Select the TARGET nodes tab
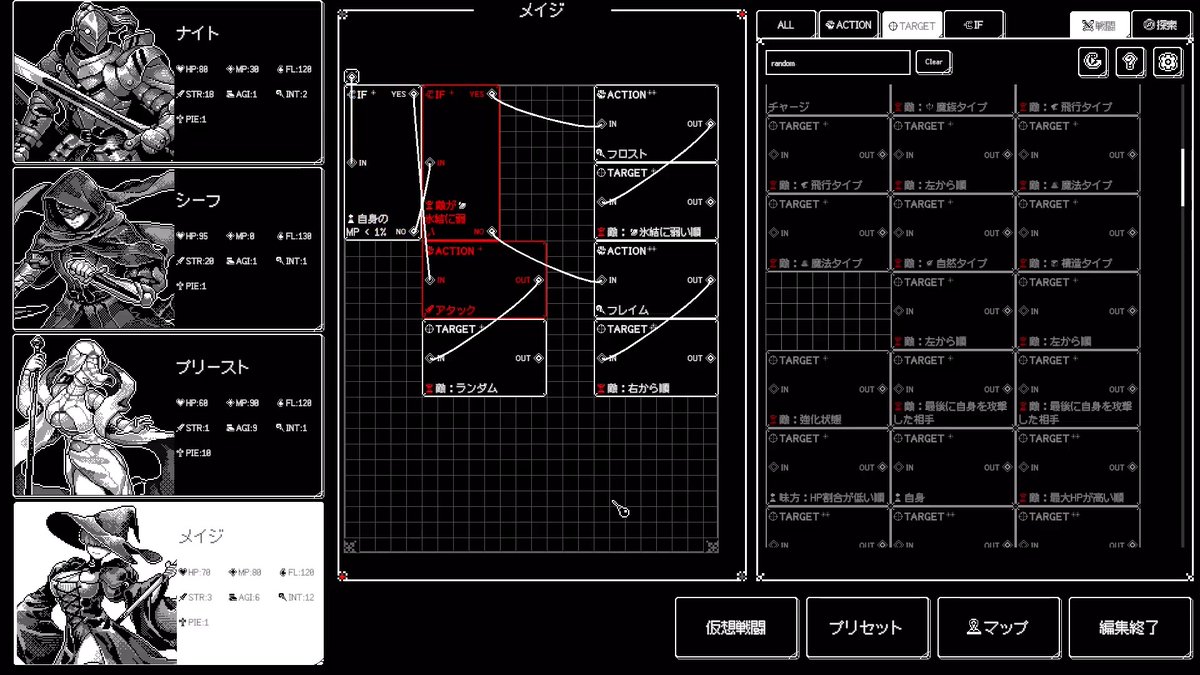Screen dimensions: 1200x675 point(910,25)
